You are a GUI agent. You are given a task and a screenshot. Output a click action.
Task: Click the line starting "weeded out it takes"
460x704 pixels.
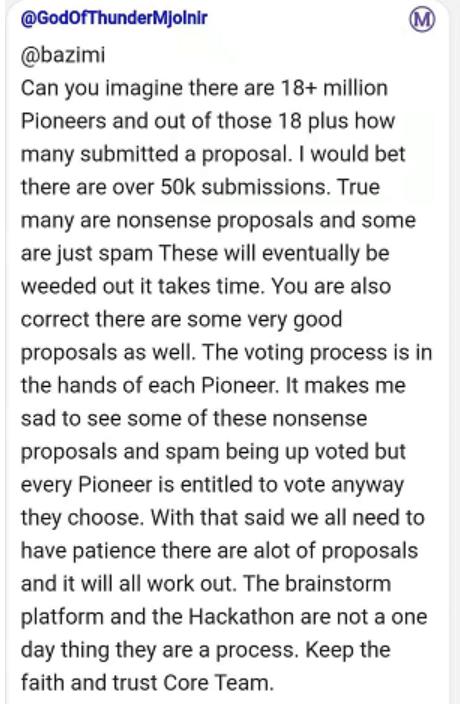coord(206,286)
